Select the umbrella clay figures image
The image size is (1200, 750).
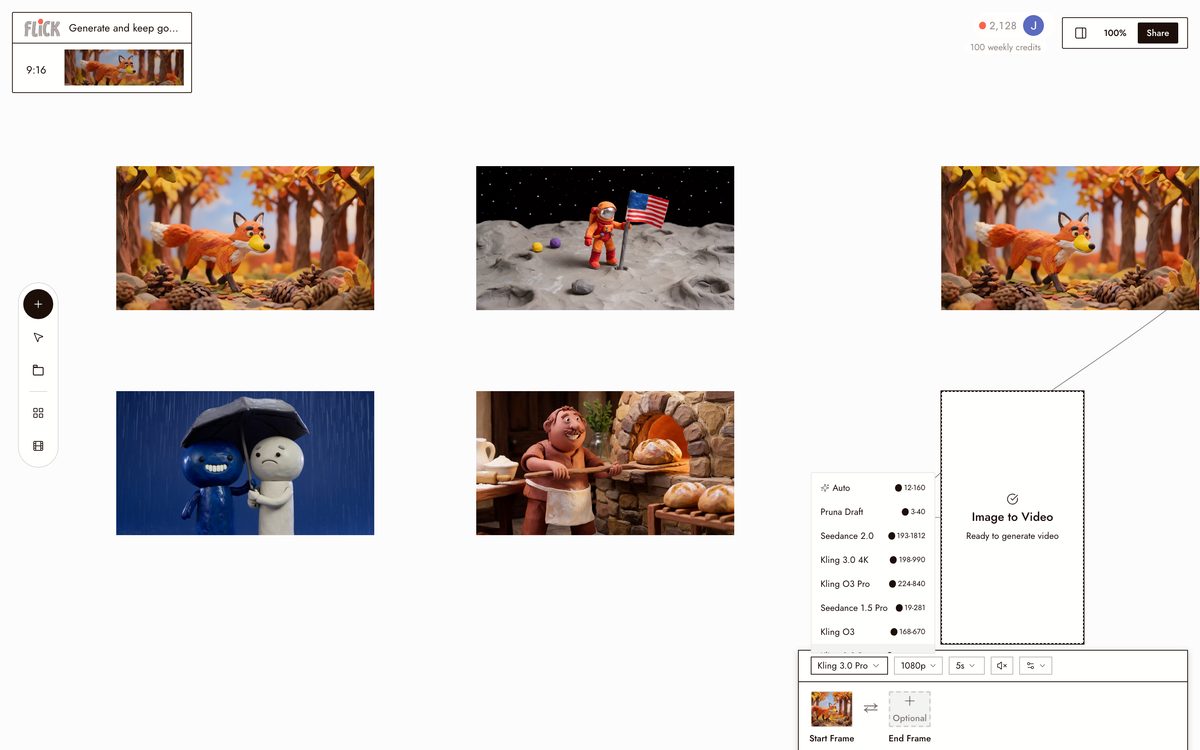(245, 463)
